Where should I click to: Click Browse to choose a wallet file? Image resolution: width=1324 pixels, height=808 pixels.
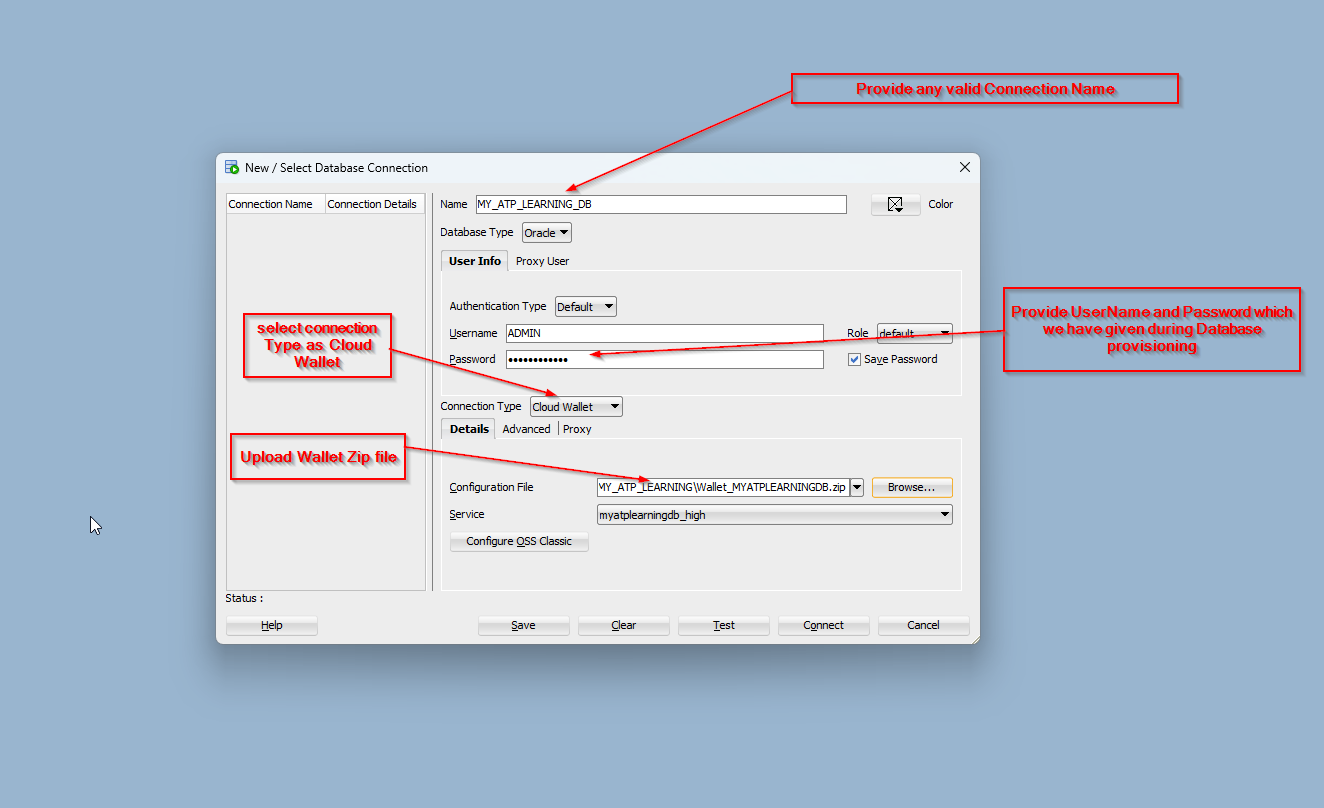point(911,487)
